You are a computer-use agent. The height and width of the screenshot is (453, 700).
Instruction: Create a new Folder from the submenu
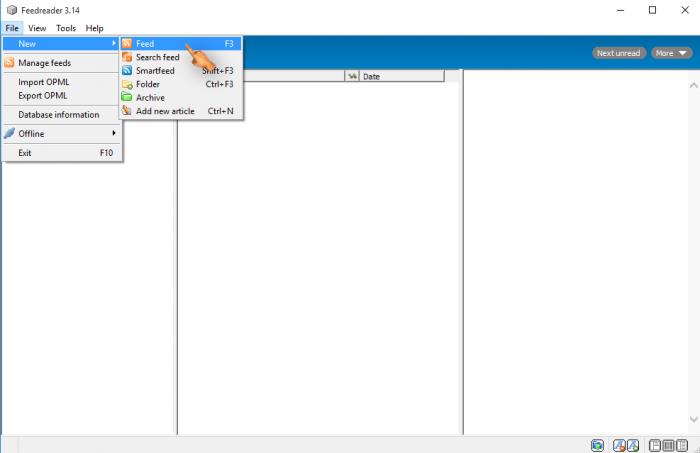[x=181, y=84]
